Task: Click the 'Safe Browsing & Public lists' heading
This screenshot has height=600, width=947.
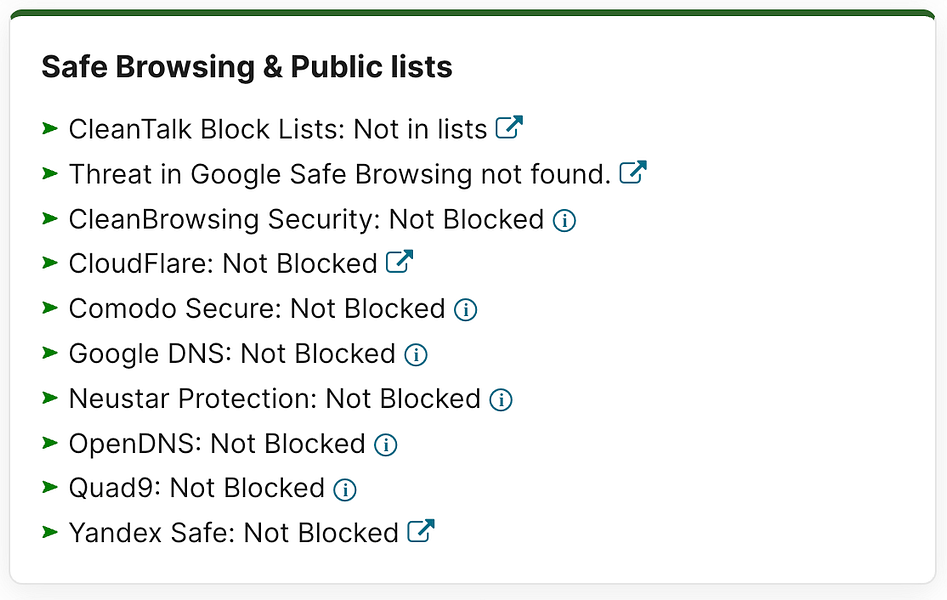Action: point(247,66)
